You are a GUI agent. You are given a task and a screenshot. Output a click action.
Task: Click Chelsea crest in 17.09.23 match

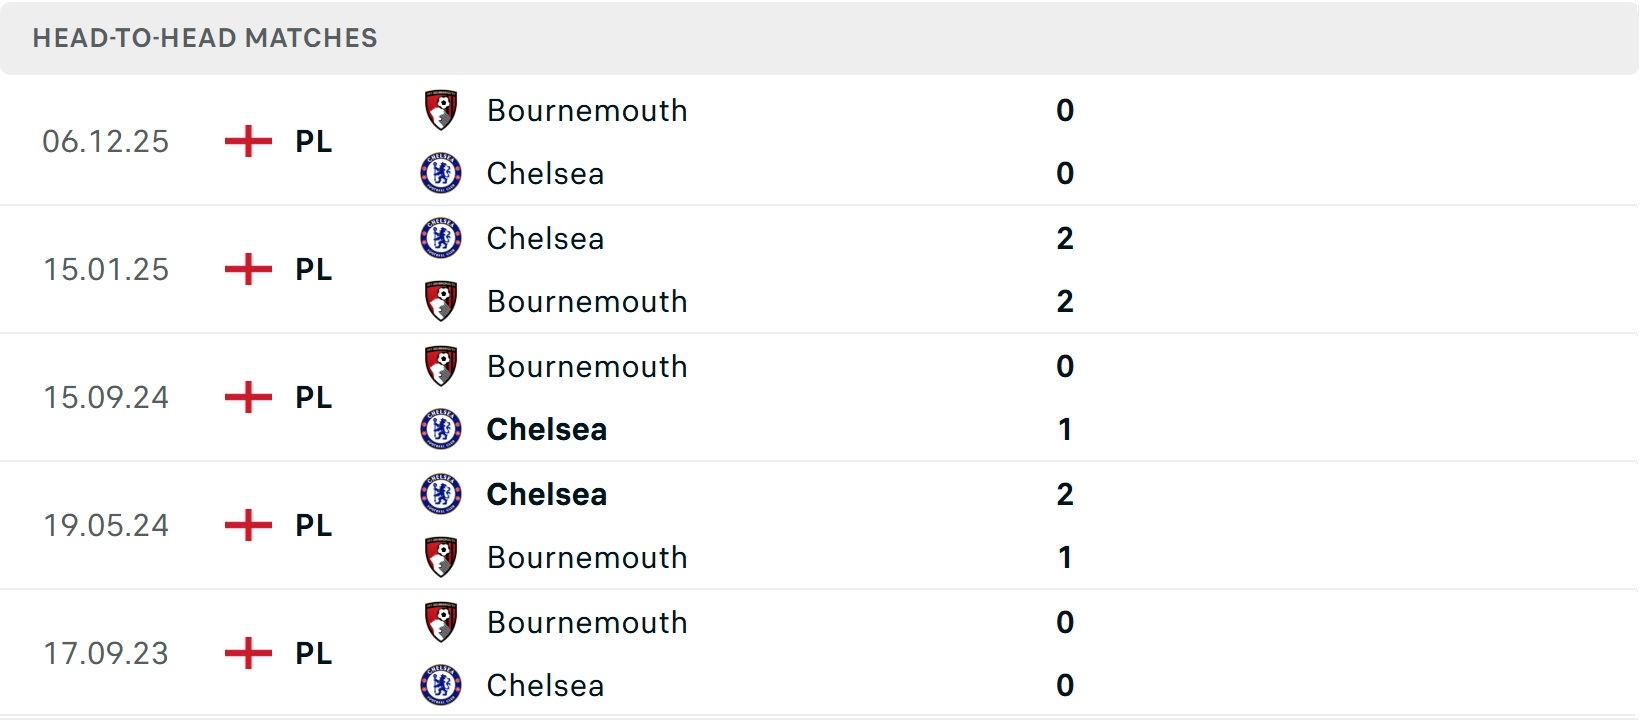(441, 686)
